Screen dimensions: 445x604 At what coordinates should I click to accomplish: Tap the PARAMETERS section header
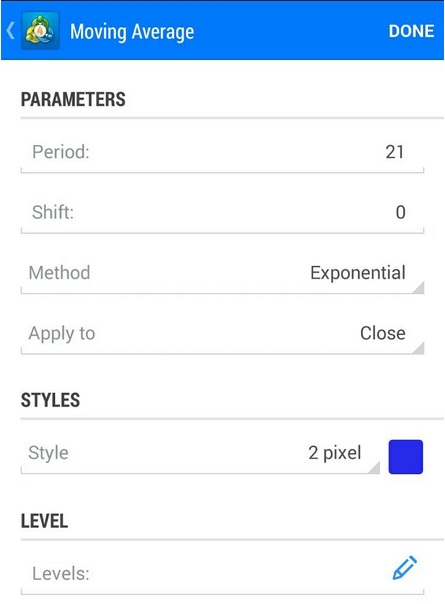click(73, 99)
